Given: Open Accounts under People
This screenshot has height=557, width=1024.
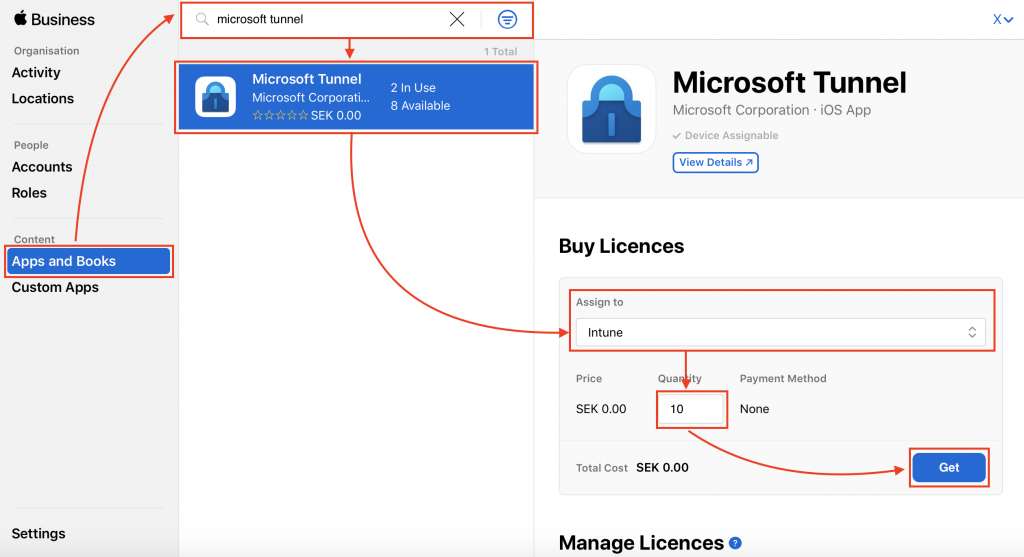Looking at the screenshot, I should pos(42,167).
